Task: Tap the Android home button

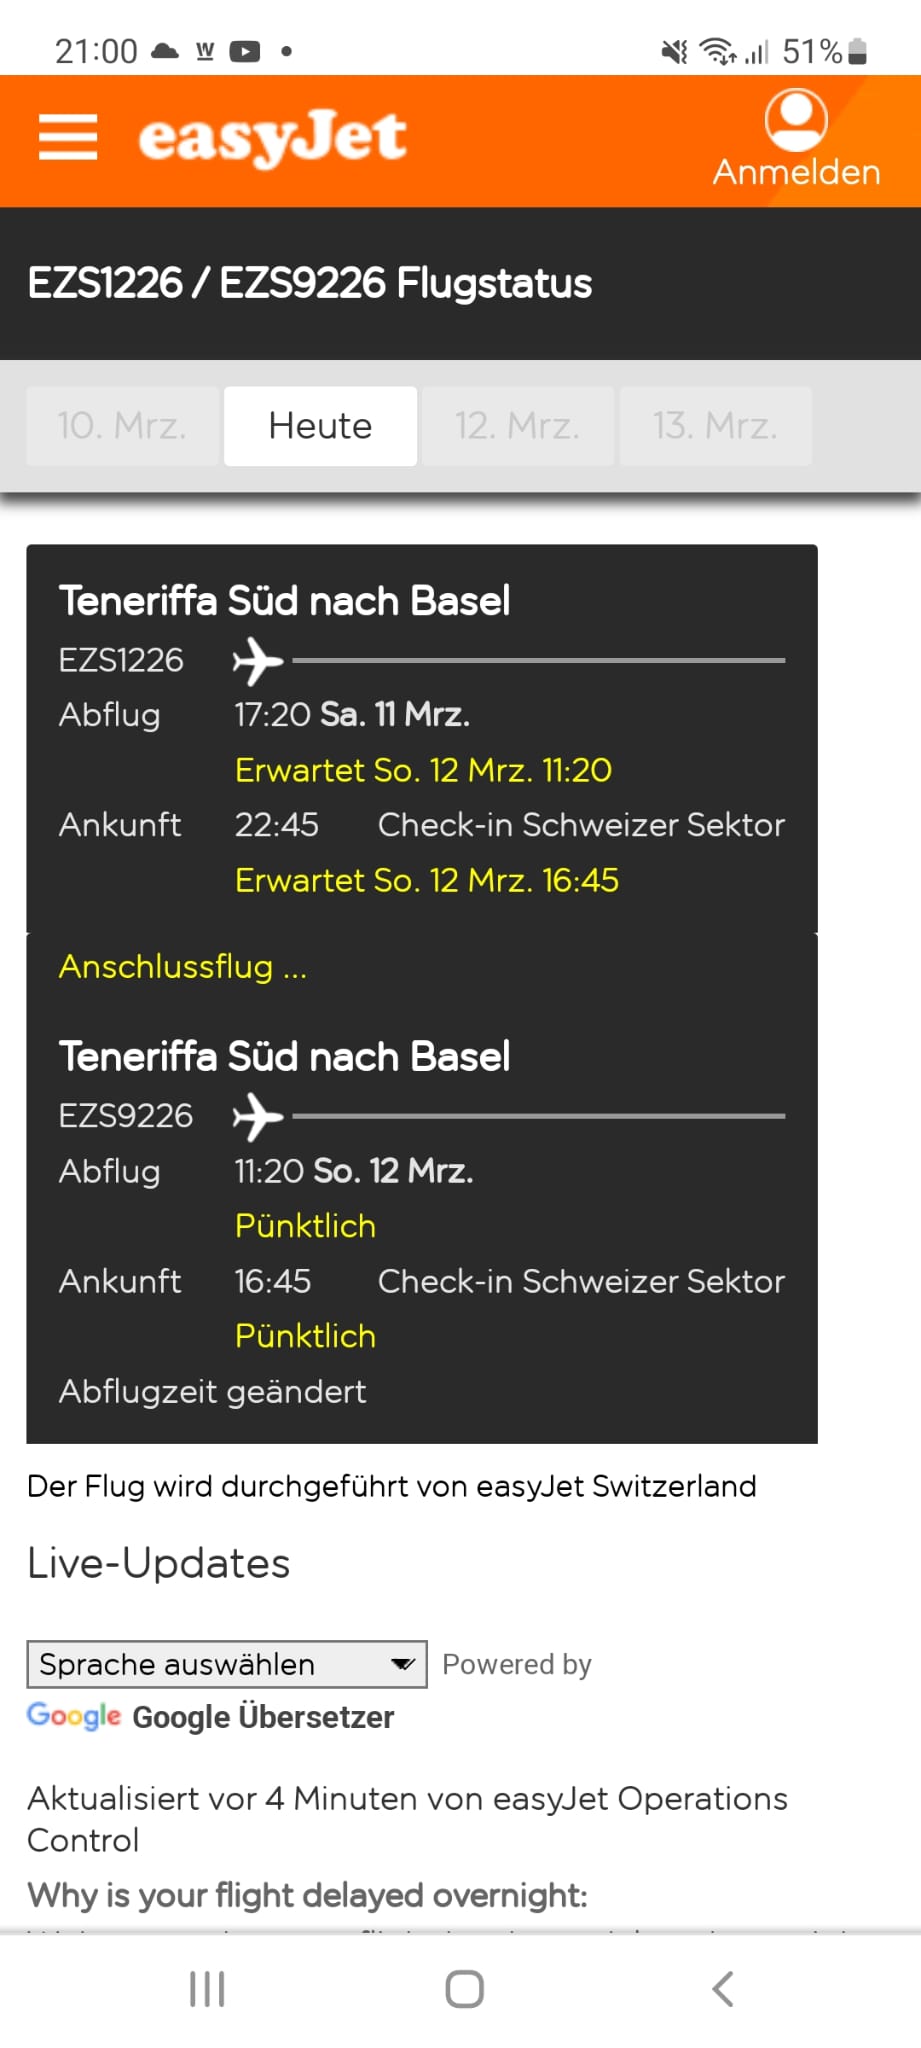Action: tap(465, 1989)
